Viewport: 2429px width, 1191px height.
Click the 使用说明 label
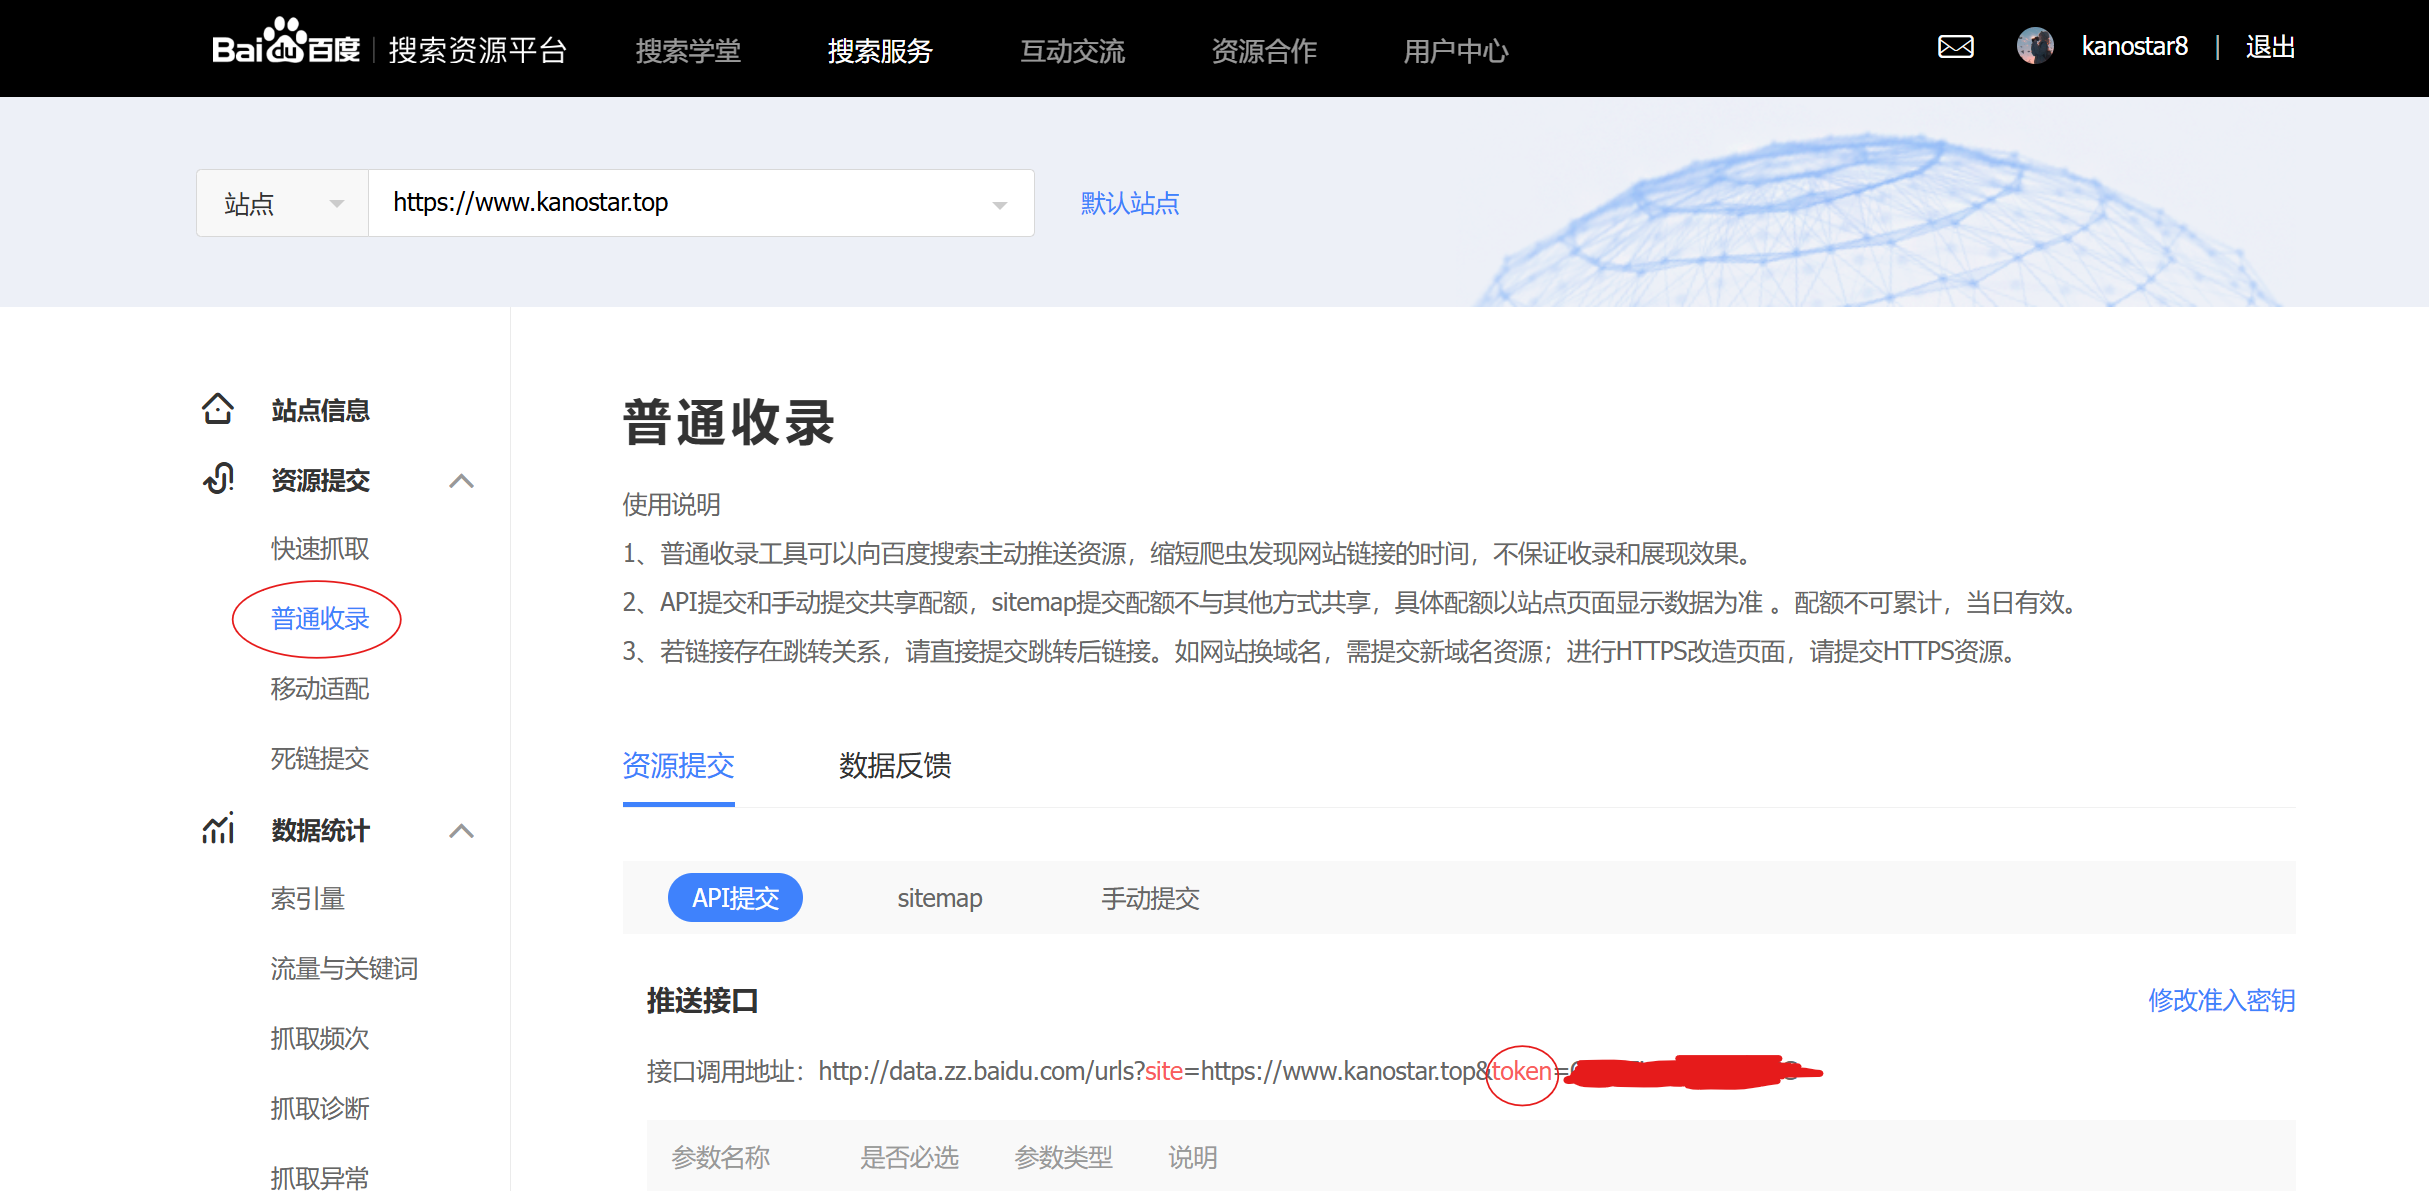click(672, 504)
